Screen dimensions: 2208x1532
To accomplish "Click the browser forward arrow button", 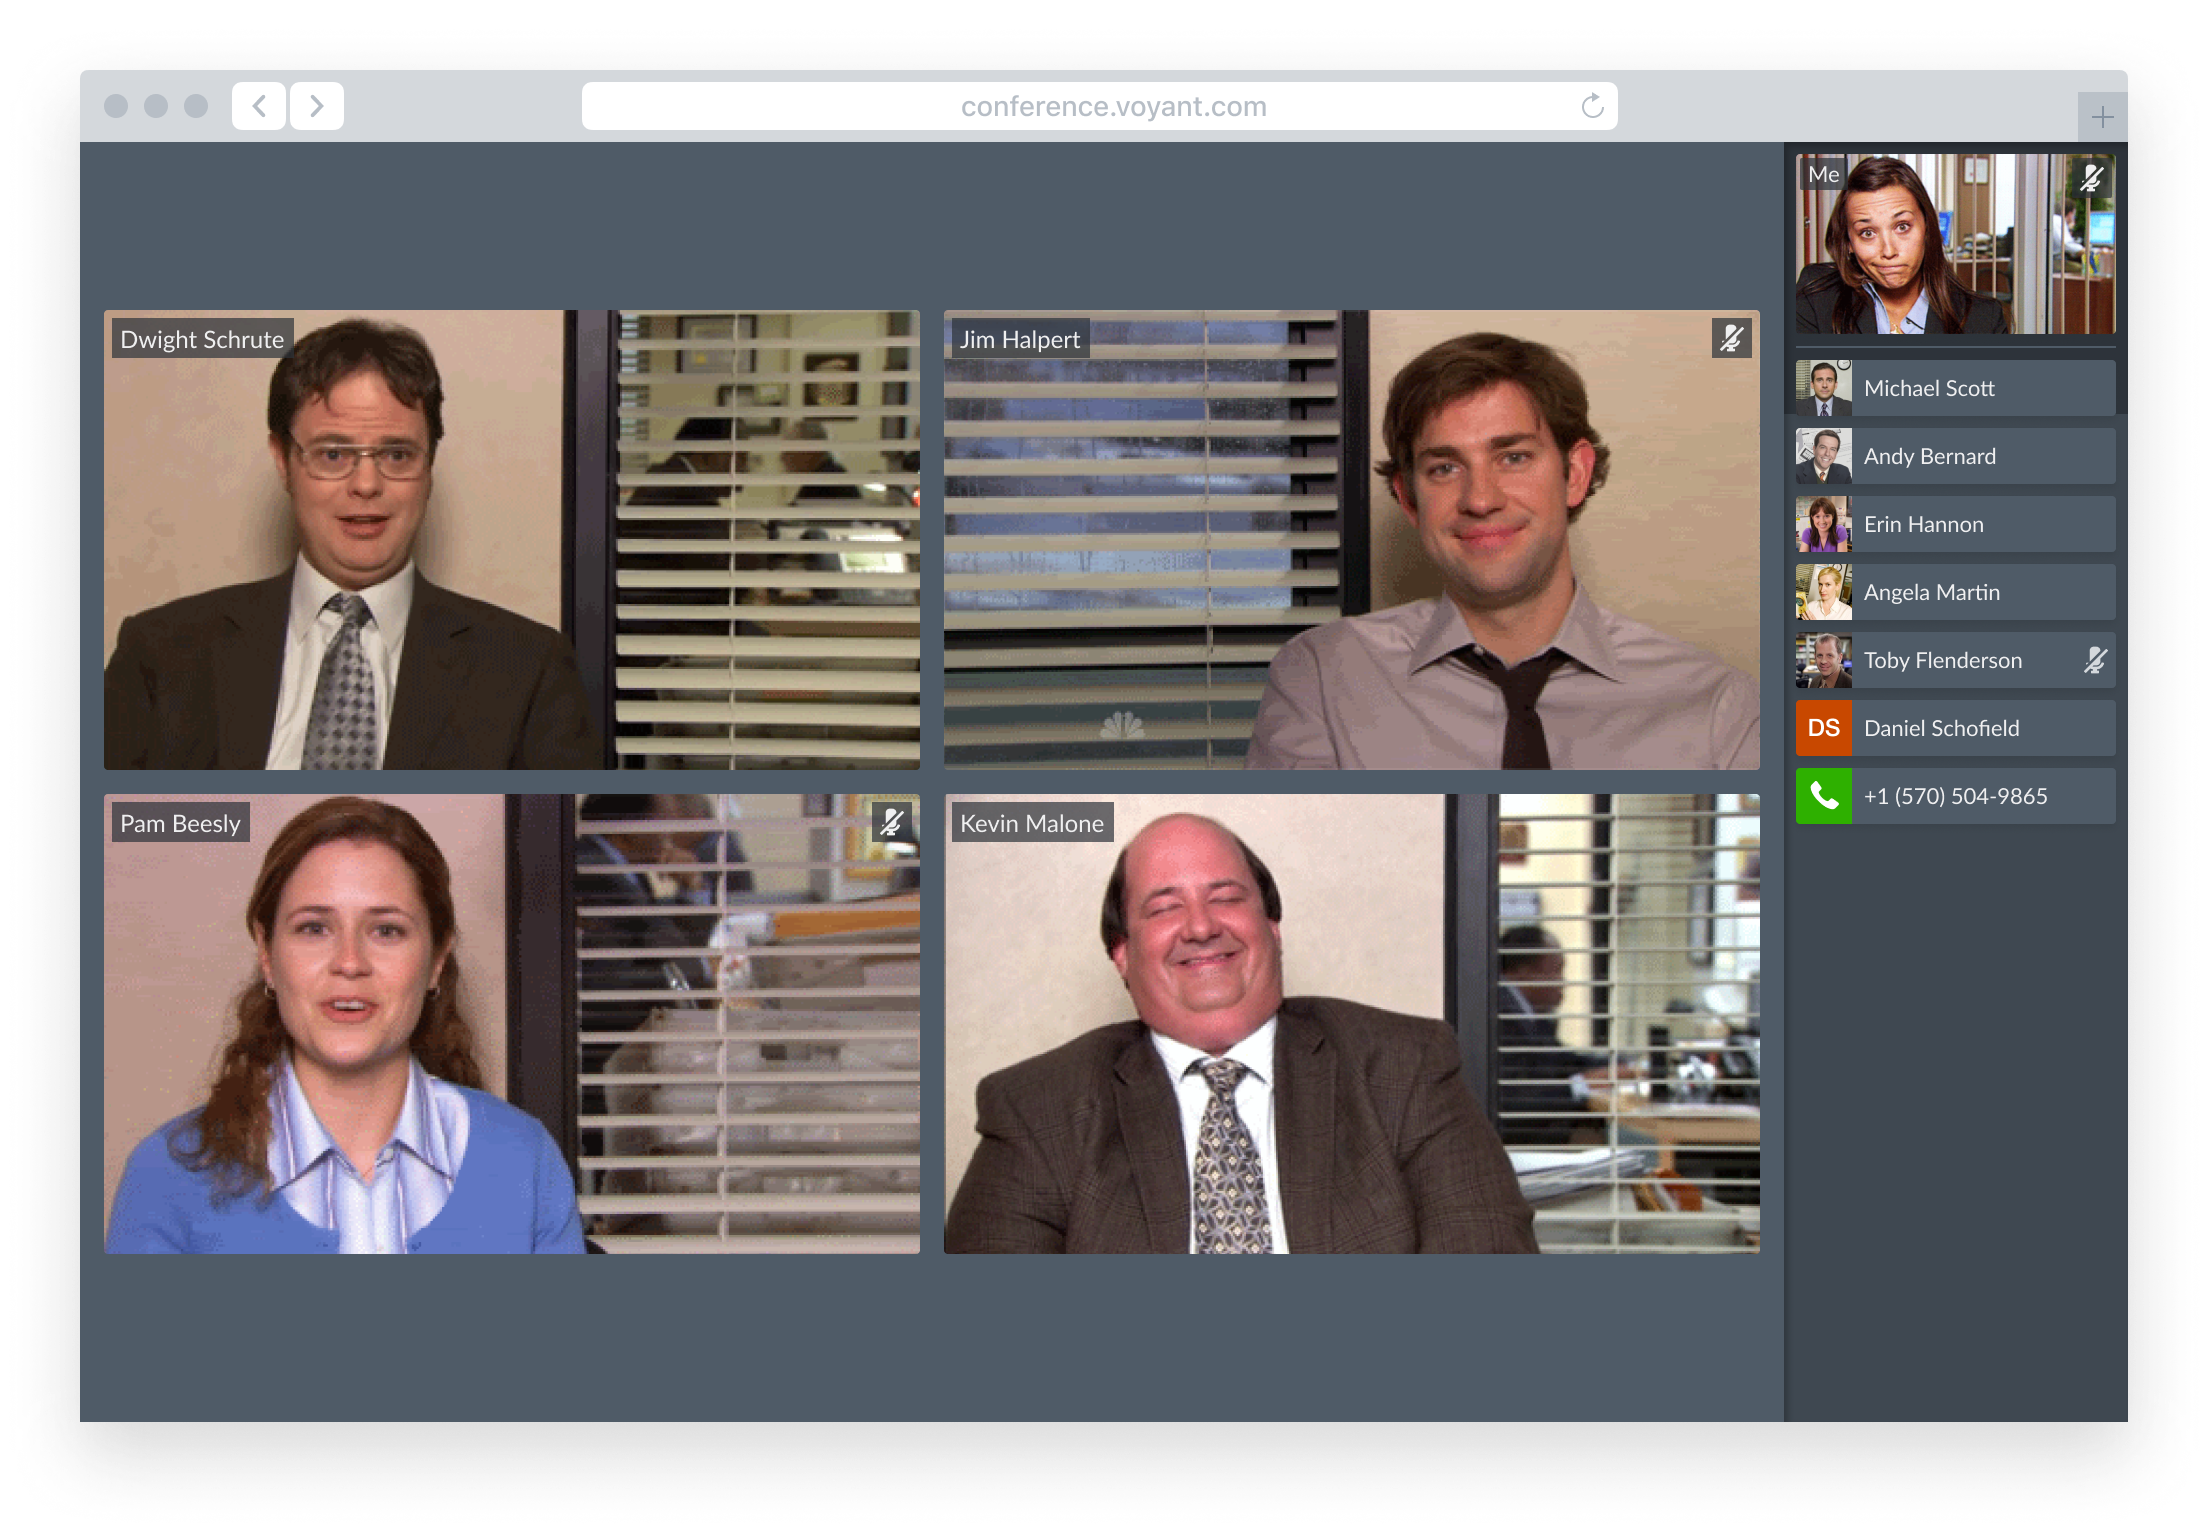I will tap(317, 106).
